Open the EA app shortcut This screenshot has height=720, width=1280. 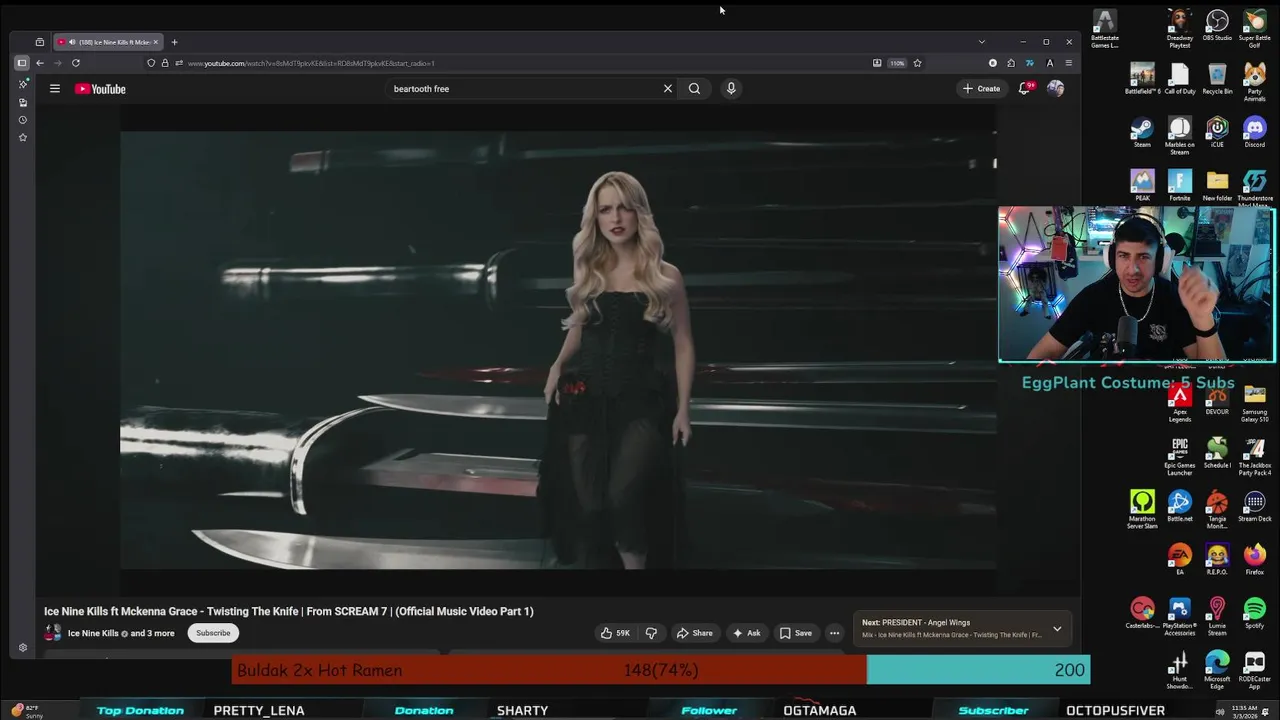(x=1180, y=560)
